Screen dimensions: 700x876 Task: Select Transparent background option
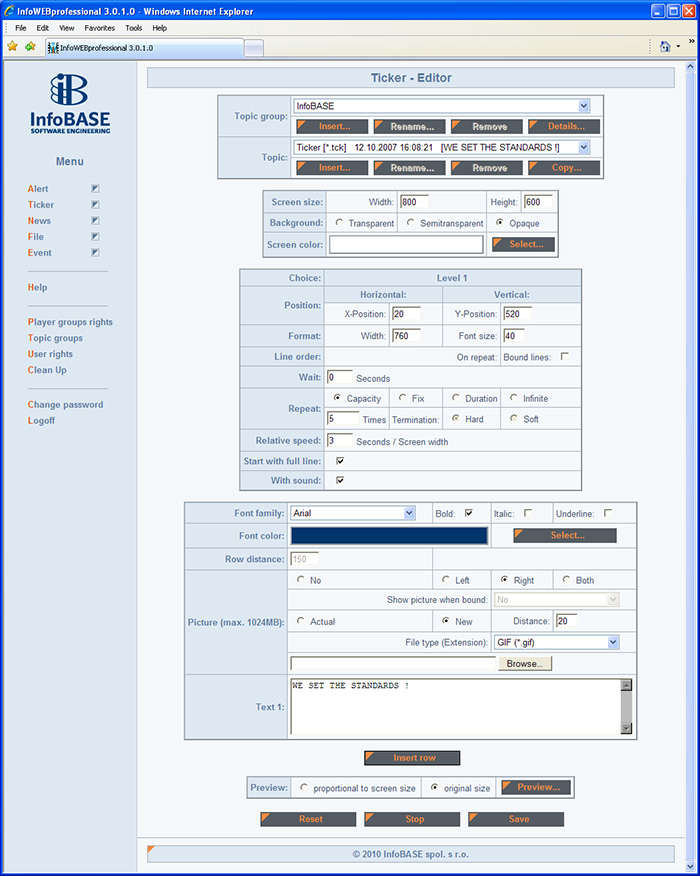pyautogui.click(x=339, y=222)
